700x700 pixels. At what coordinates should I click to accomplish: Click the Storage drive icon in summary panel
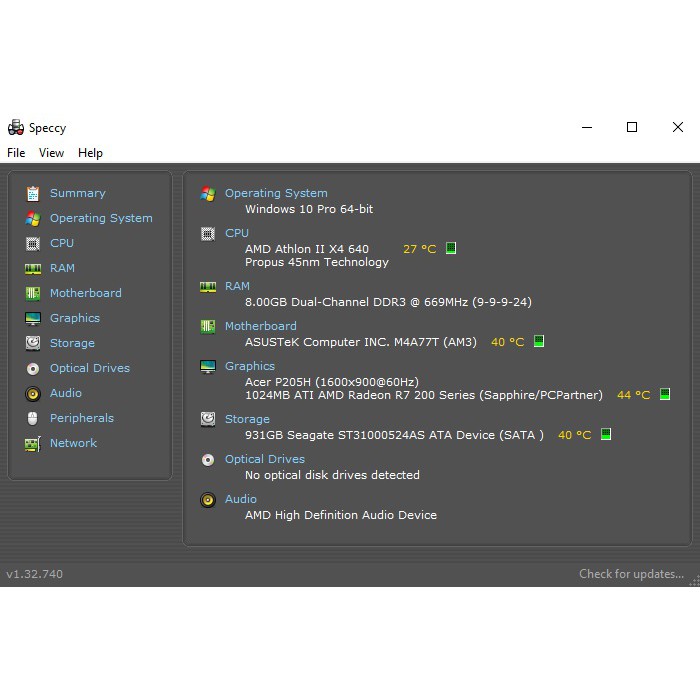point(208,420)
